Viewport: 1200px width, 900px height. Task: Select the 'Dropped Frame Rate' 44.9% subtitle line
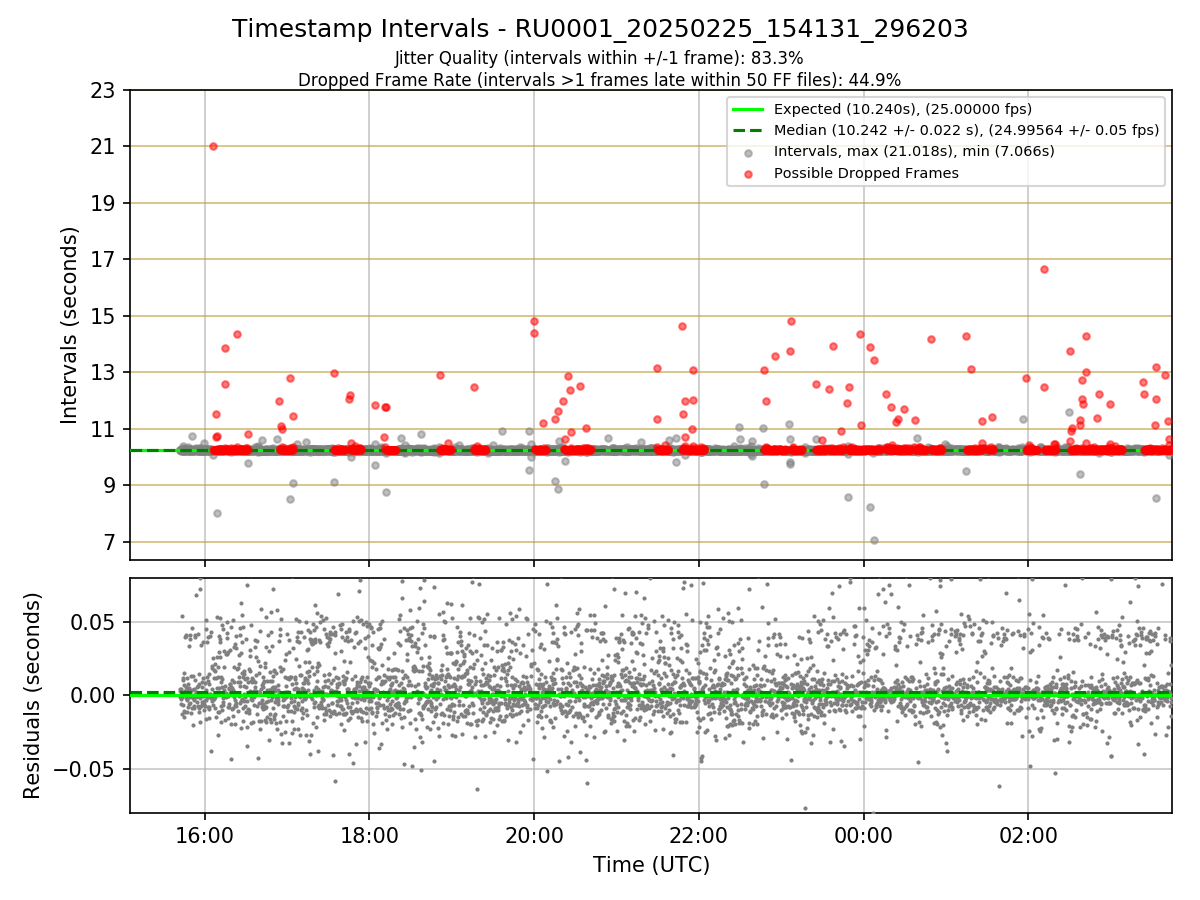click(600, 79)
